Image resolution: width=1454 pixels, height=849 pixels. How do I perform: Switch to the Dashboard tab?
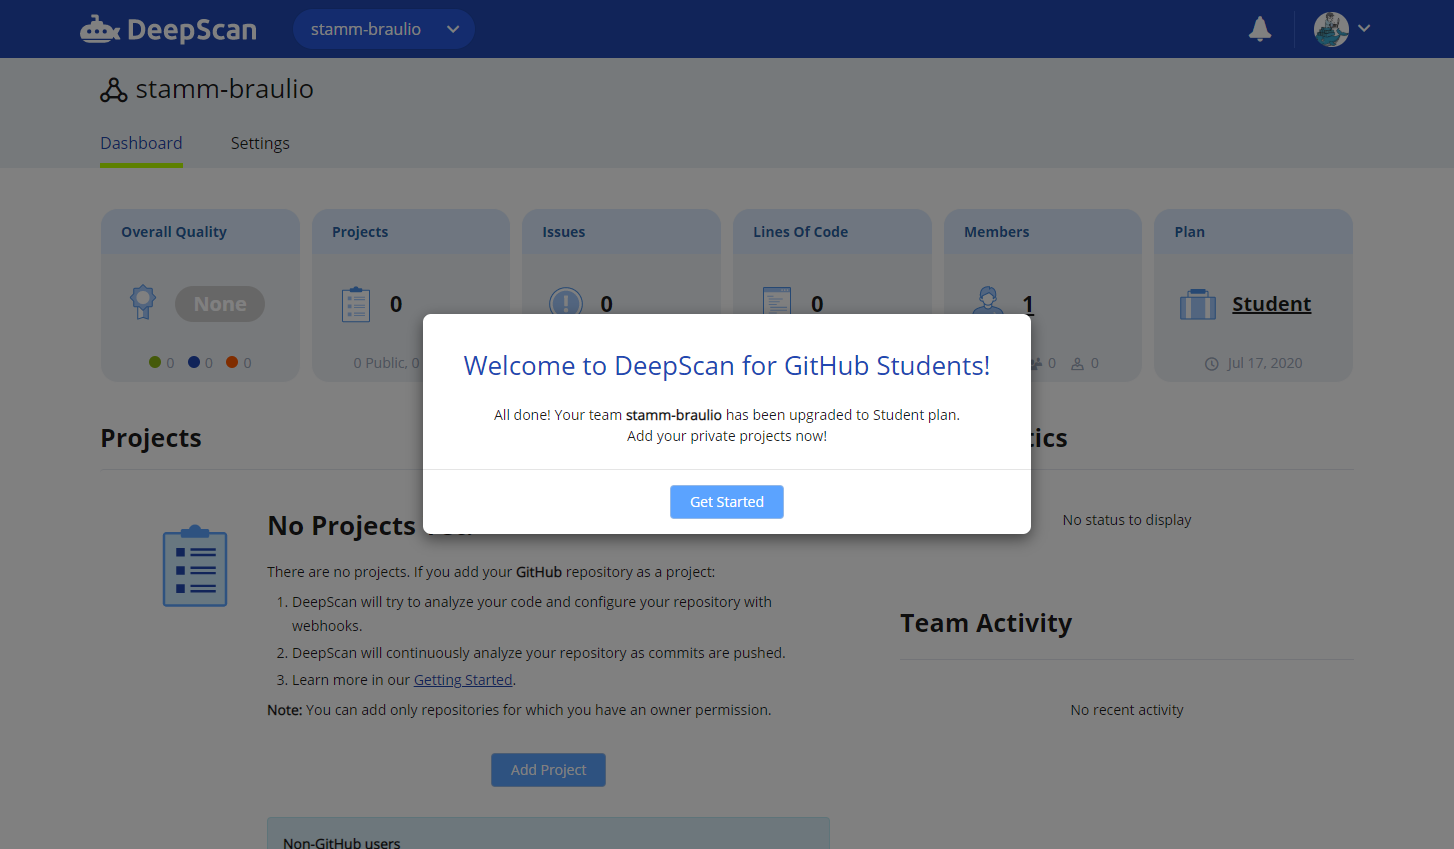tap(141, 143)
